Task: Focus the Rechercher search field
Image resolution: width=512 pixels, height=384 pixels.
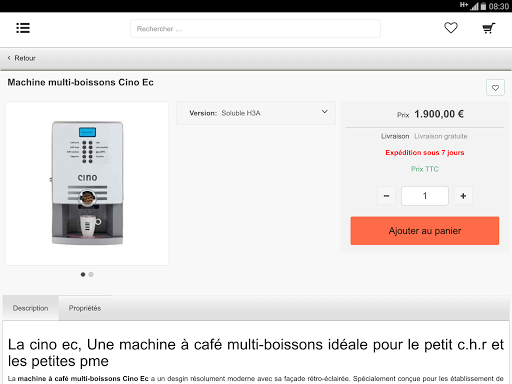Action: (x=255, y=29)
